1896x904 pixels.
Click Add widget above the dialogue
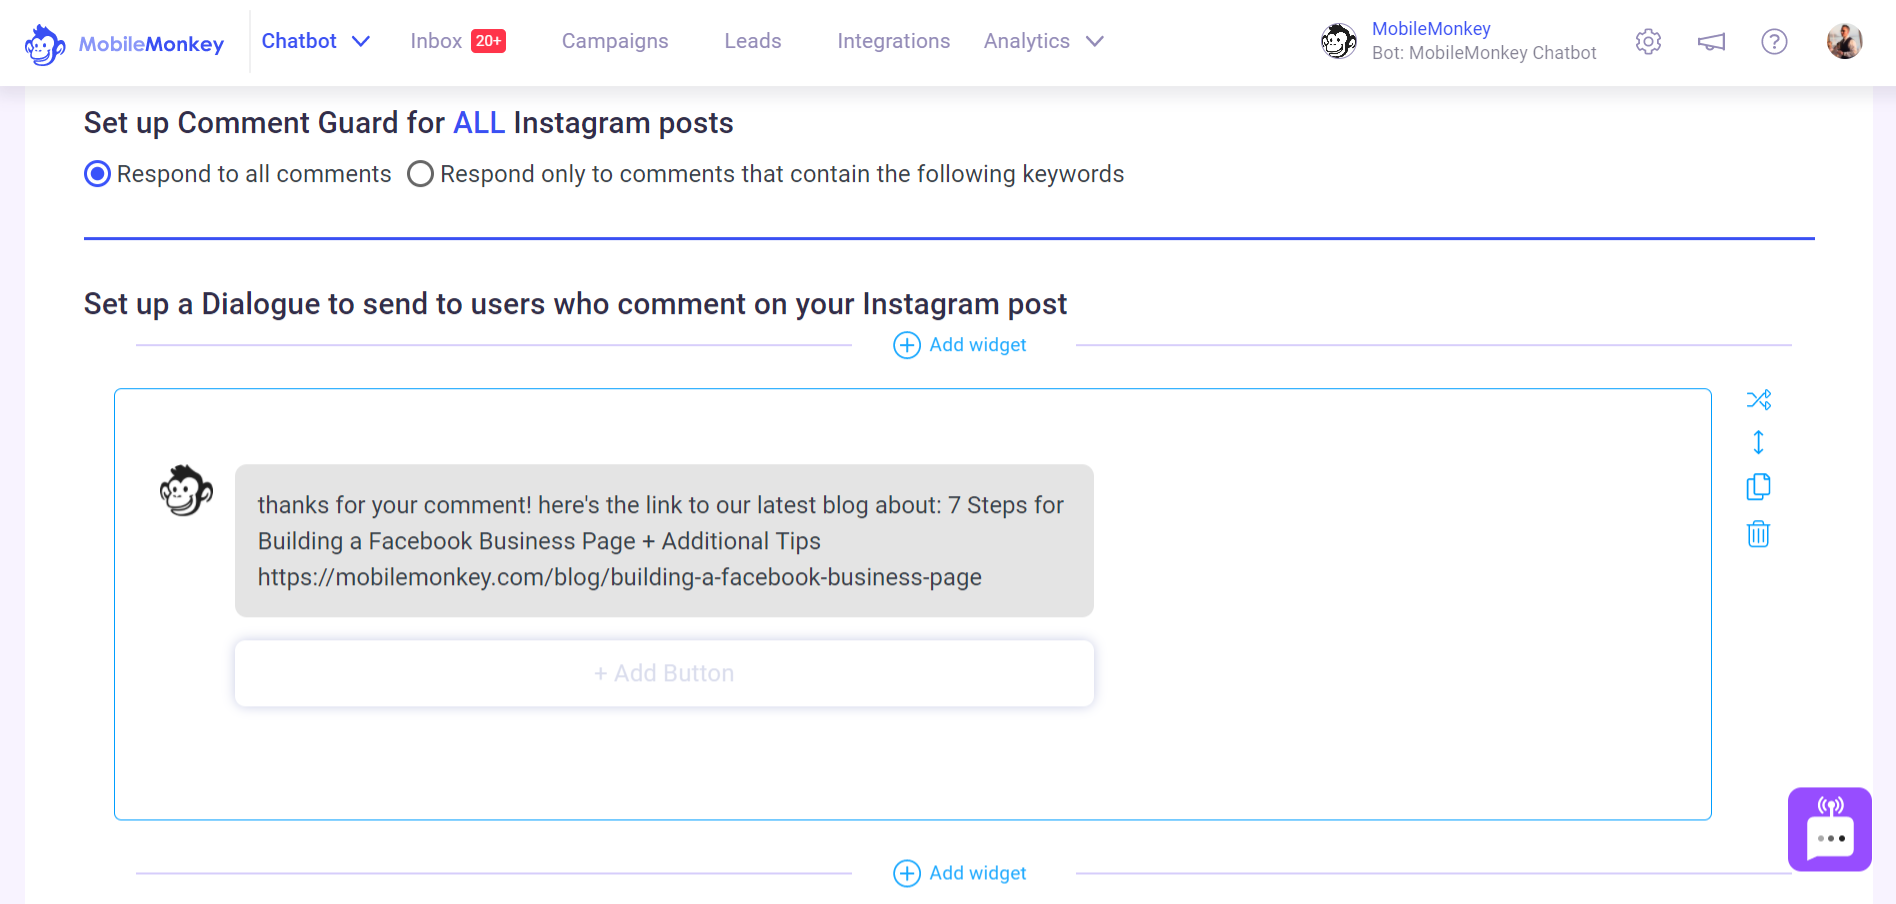(x=958, y=344)
